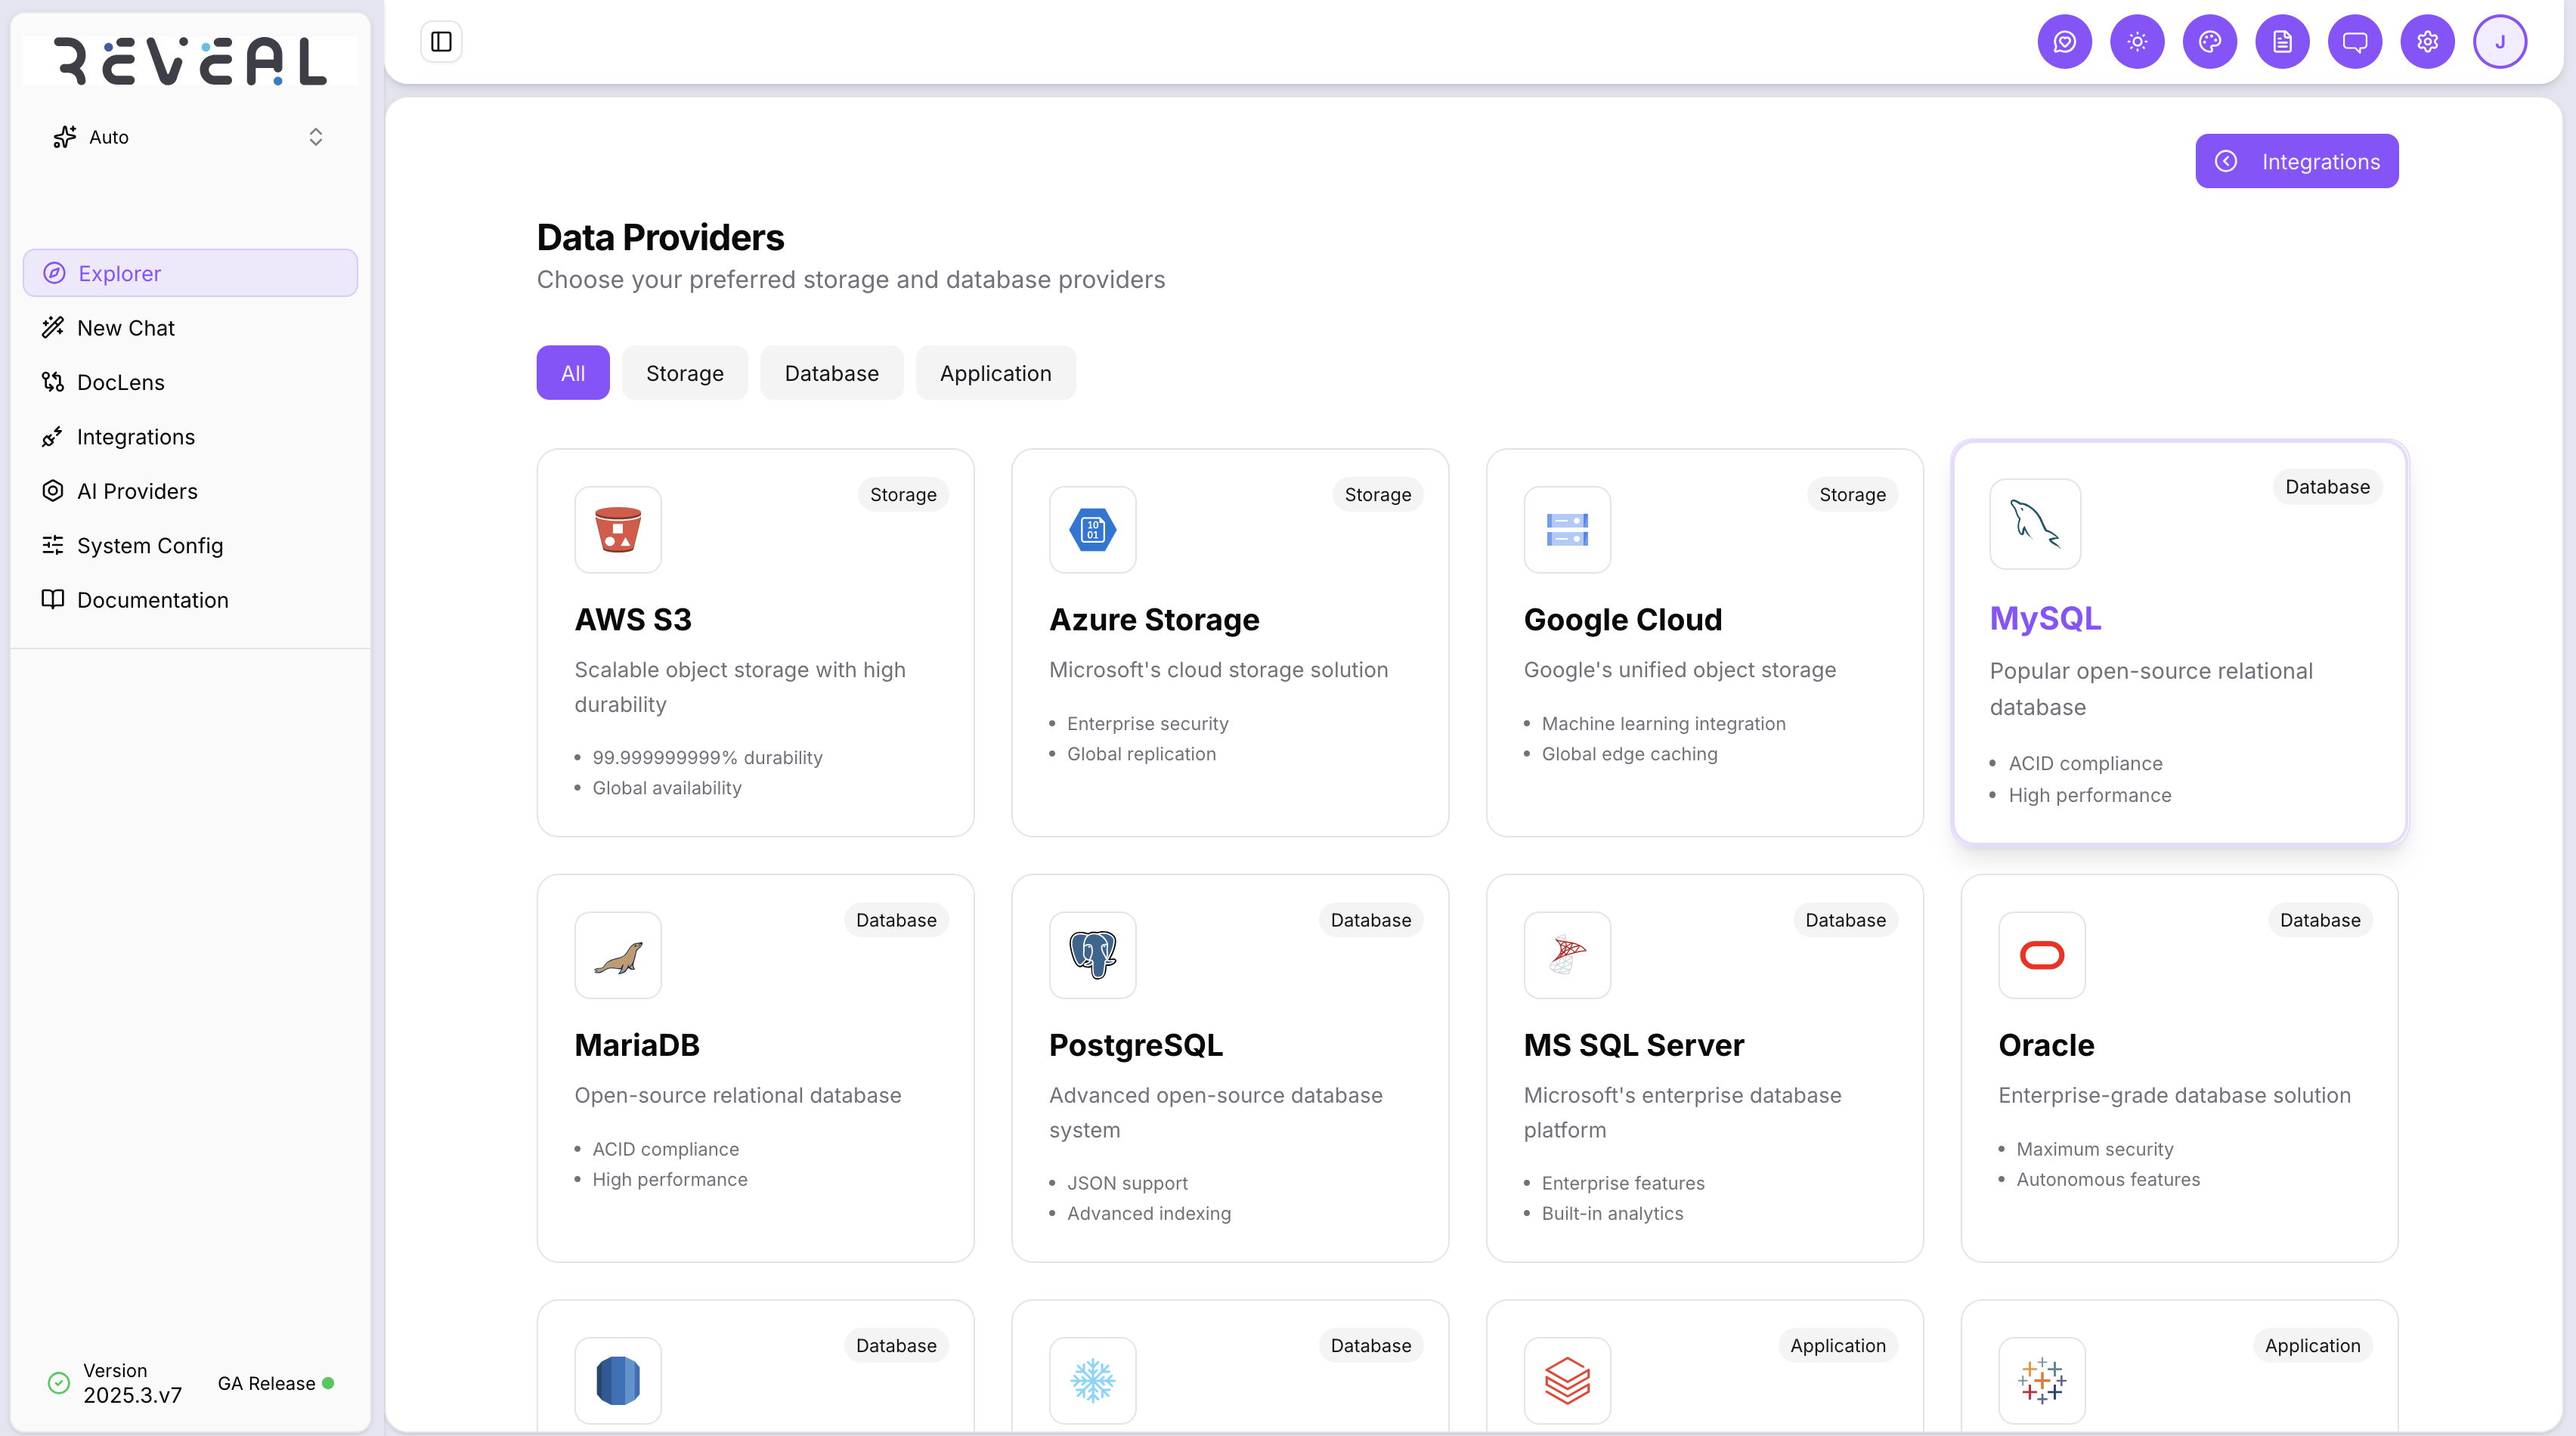Click 'Built-in analytics' feature text
The height and width of the screenshot is (1436, 2576).
coord(1612,1213)
